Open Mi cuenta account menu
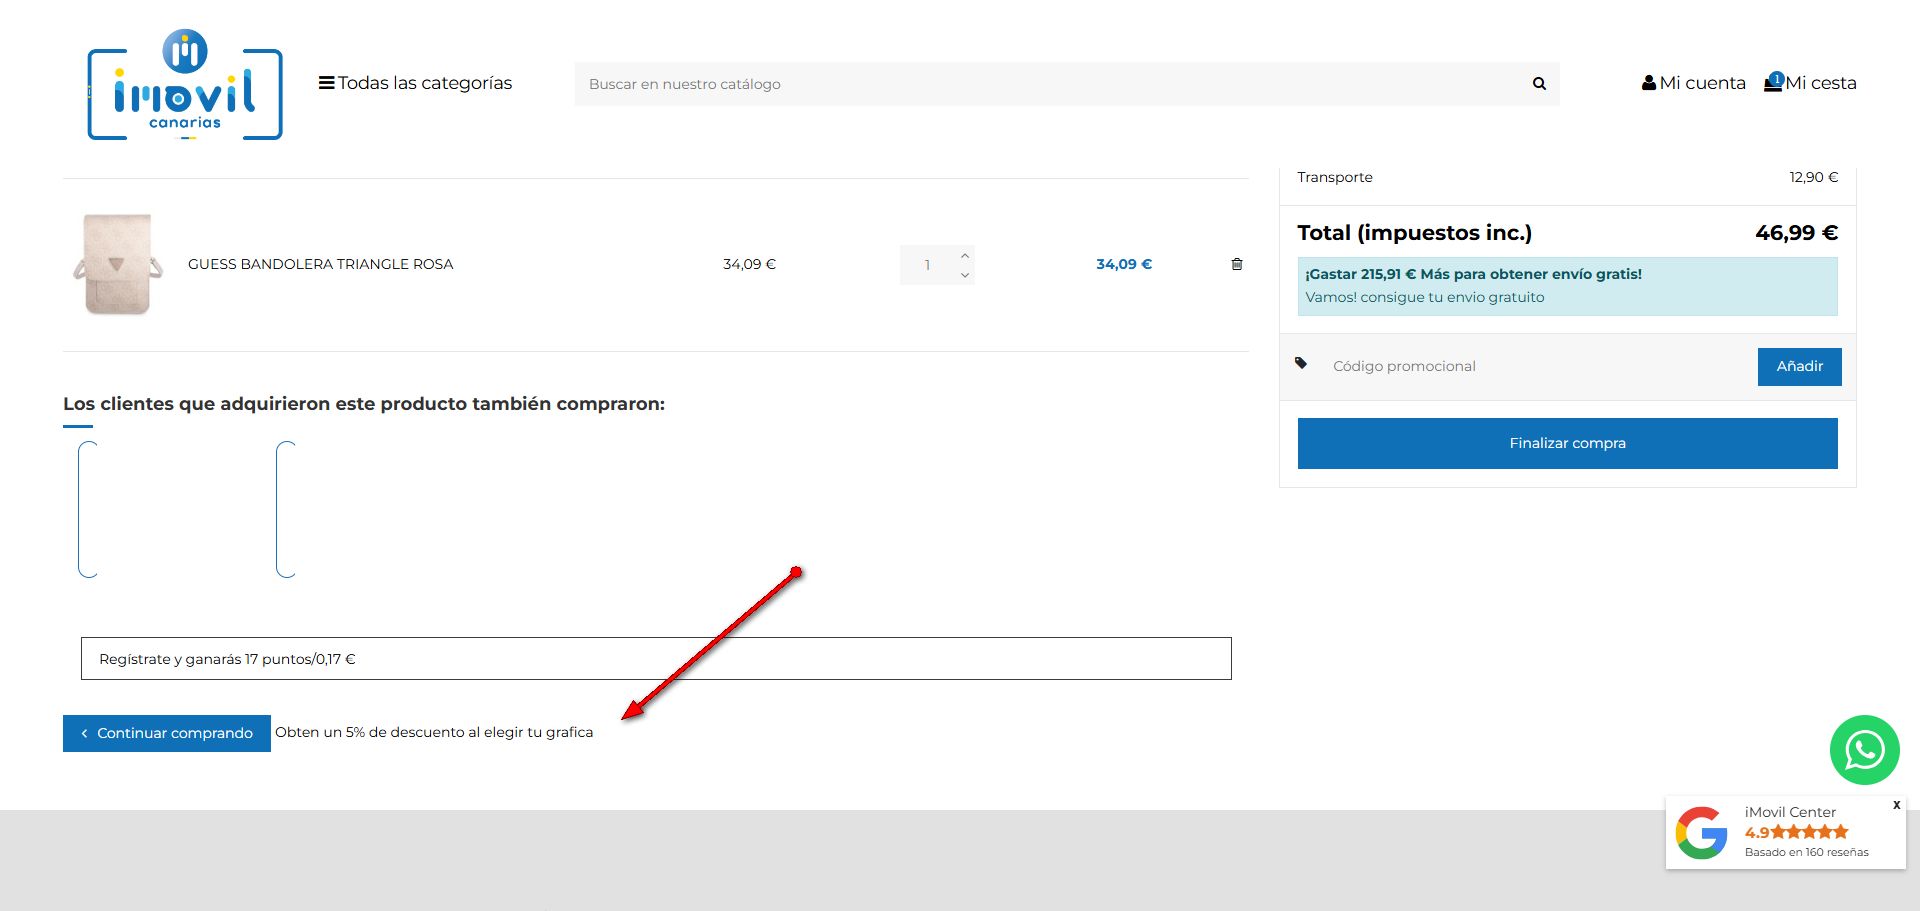Viewport: 1920px width, 911px height. 1693,83
